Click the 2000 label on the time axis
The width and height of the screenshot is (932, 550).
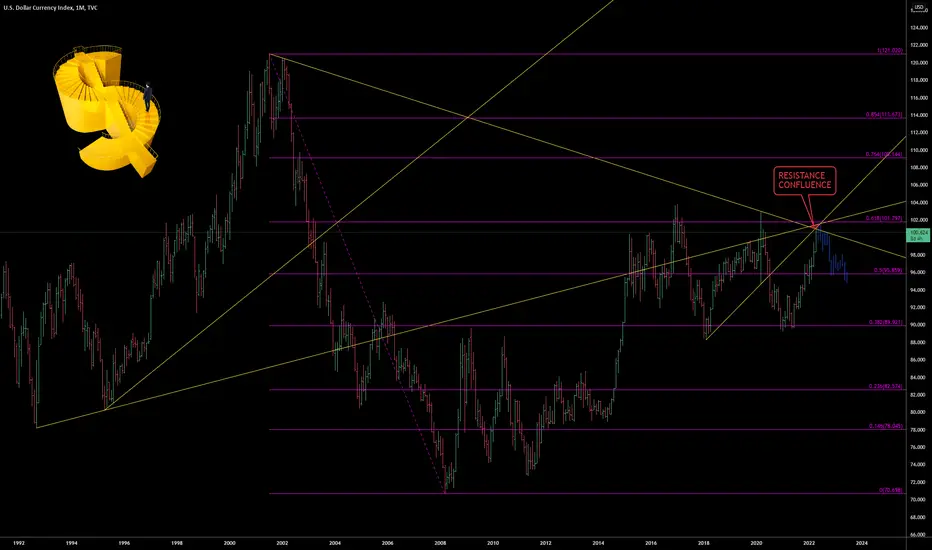click(229, 543)
